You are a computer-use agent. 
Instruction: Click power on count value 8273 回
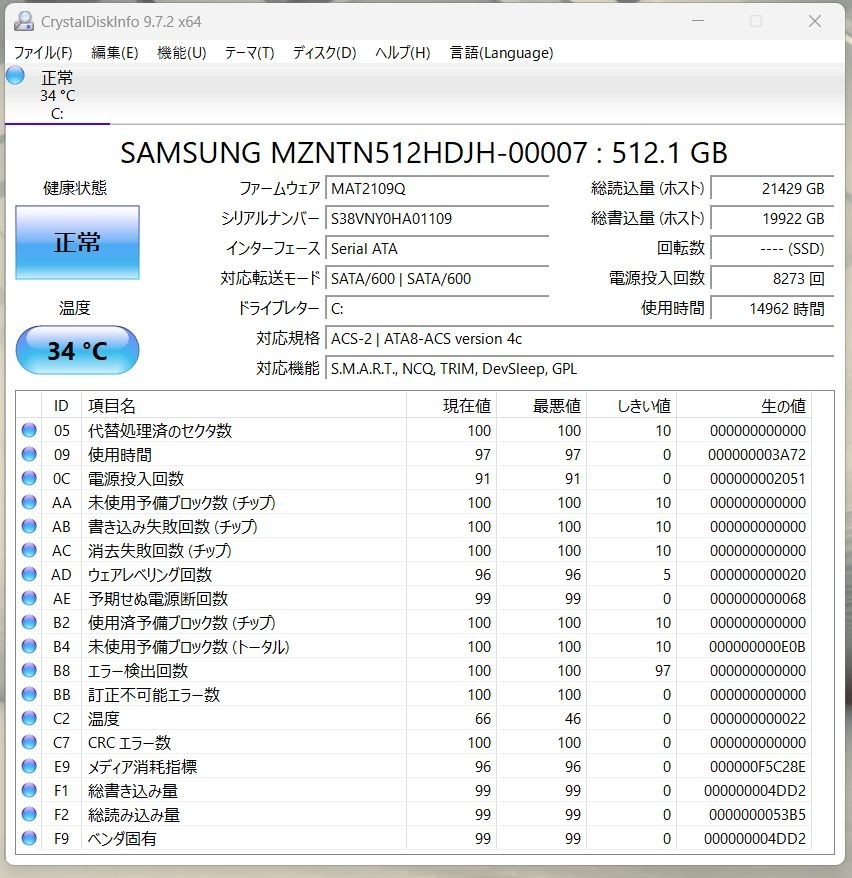click(x=772, y=278)
